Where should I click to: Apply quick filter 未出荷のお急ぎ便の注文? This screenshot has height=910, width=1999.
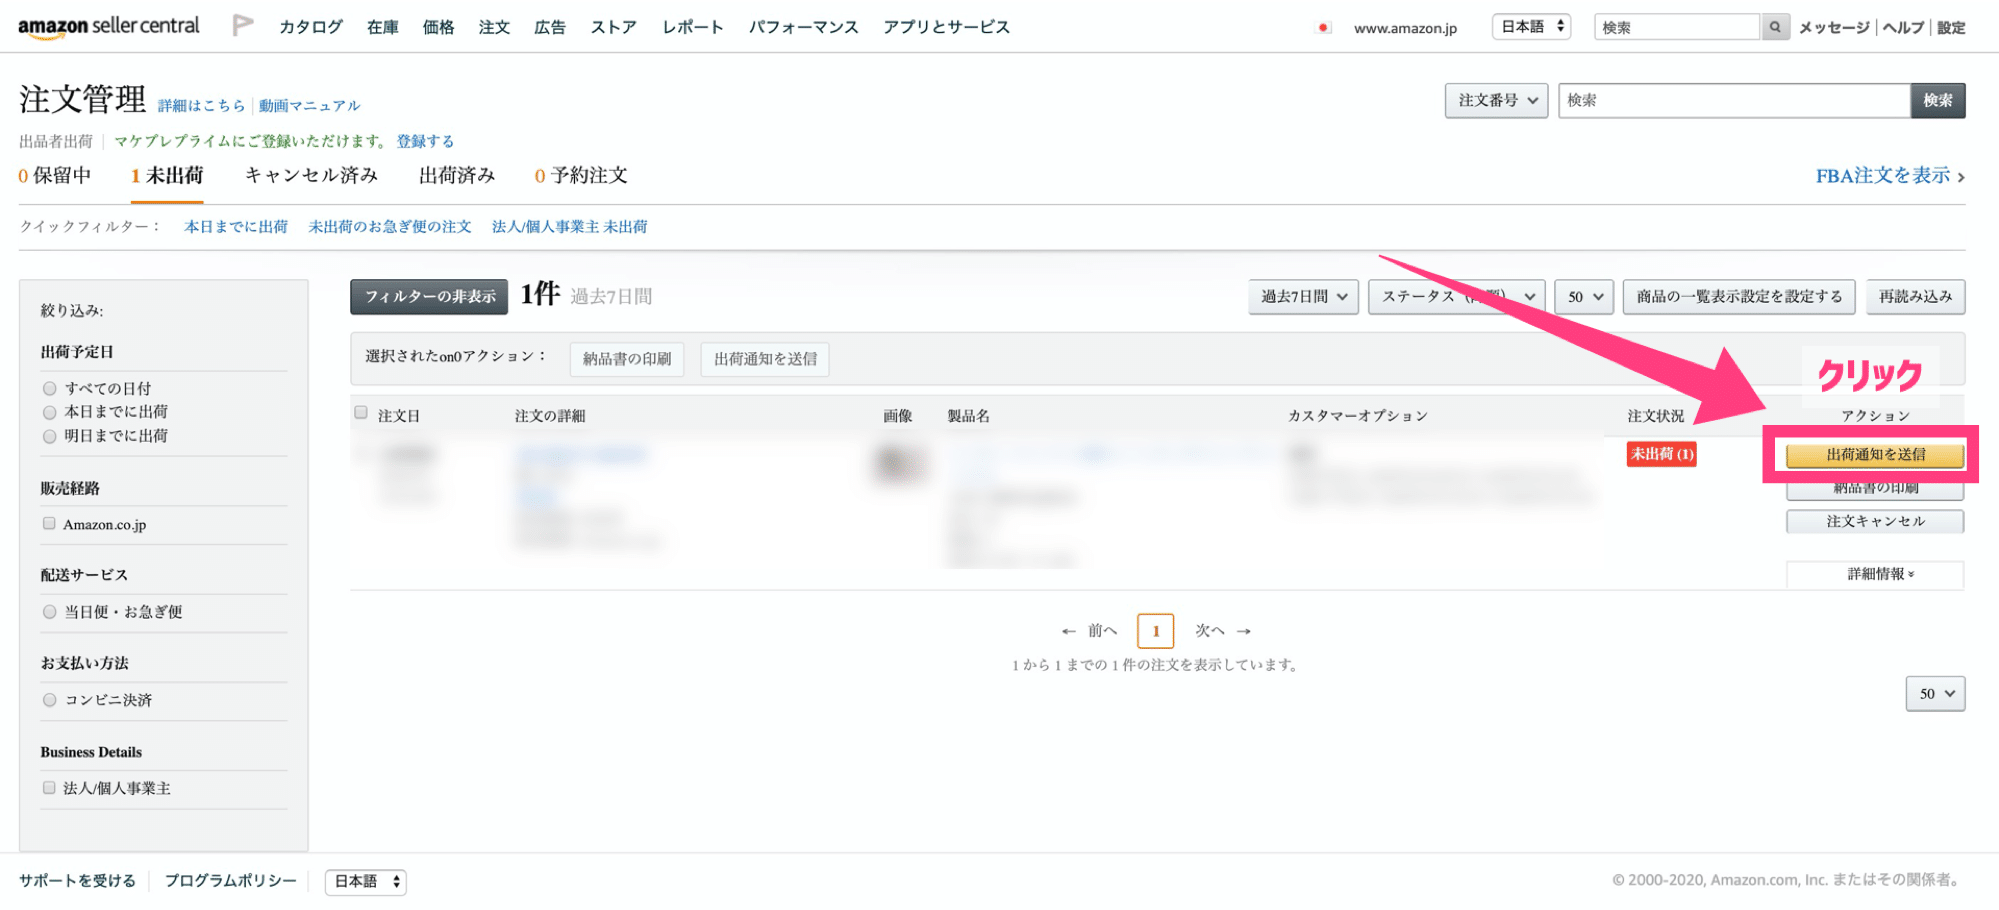pos(390,227)
